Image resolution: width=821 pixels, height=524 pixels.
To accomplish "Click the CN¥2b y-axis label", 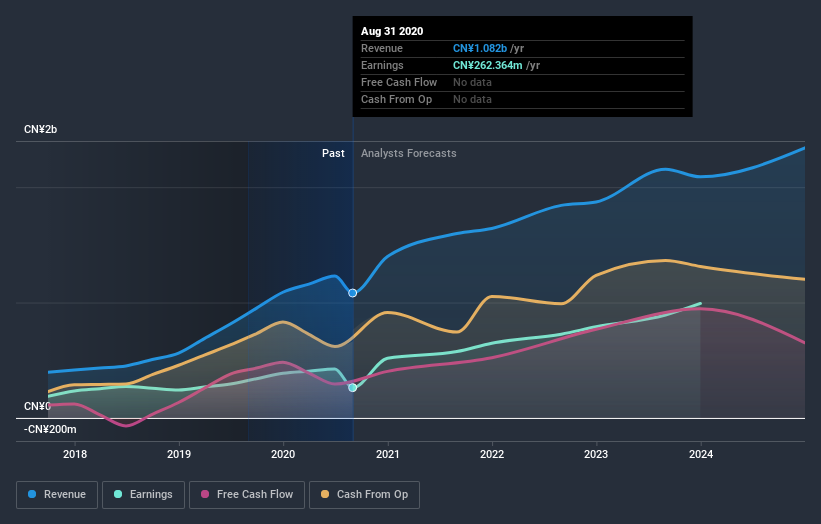I will (x=40, y=129).
